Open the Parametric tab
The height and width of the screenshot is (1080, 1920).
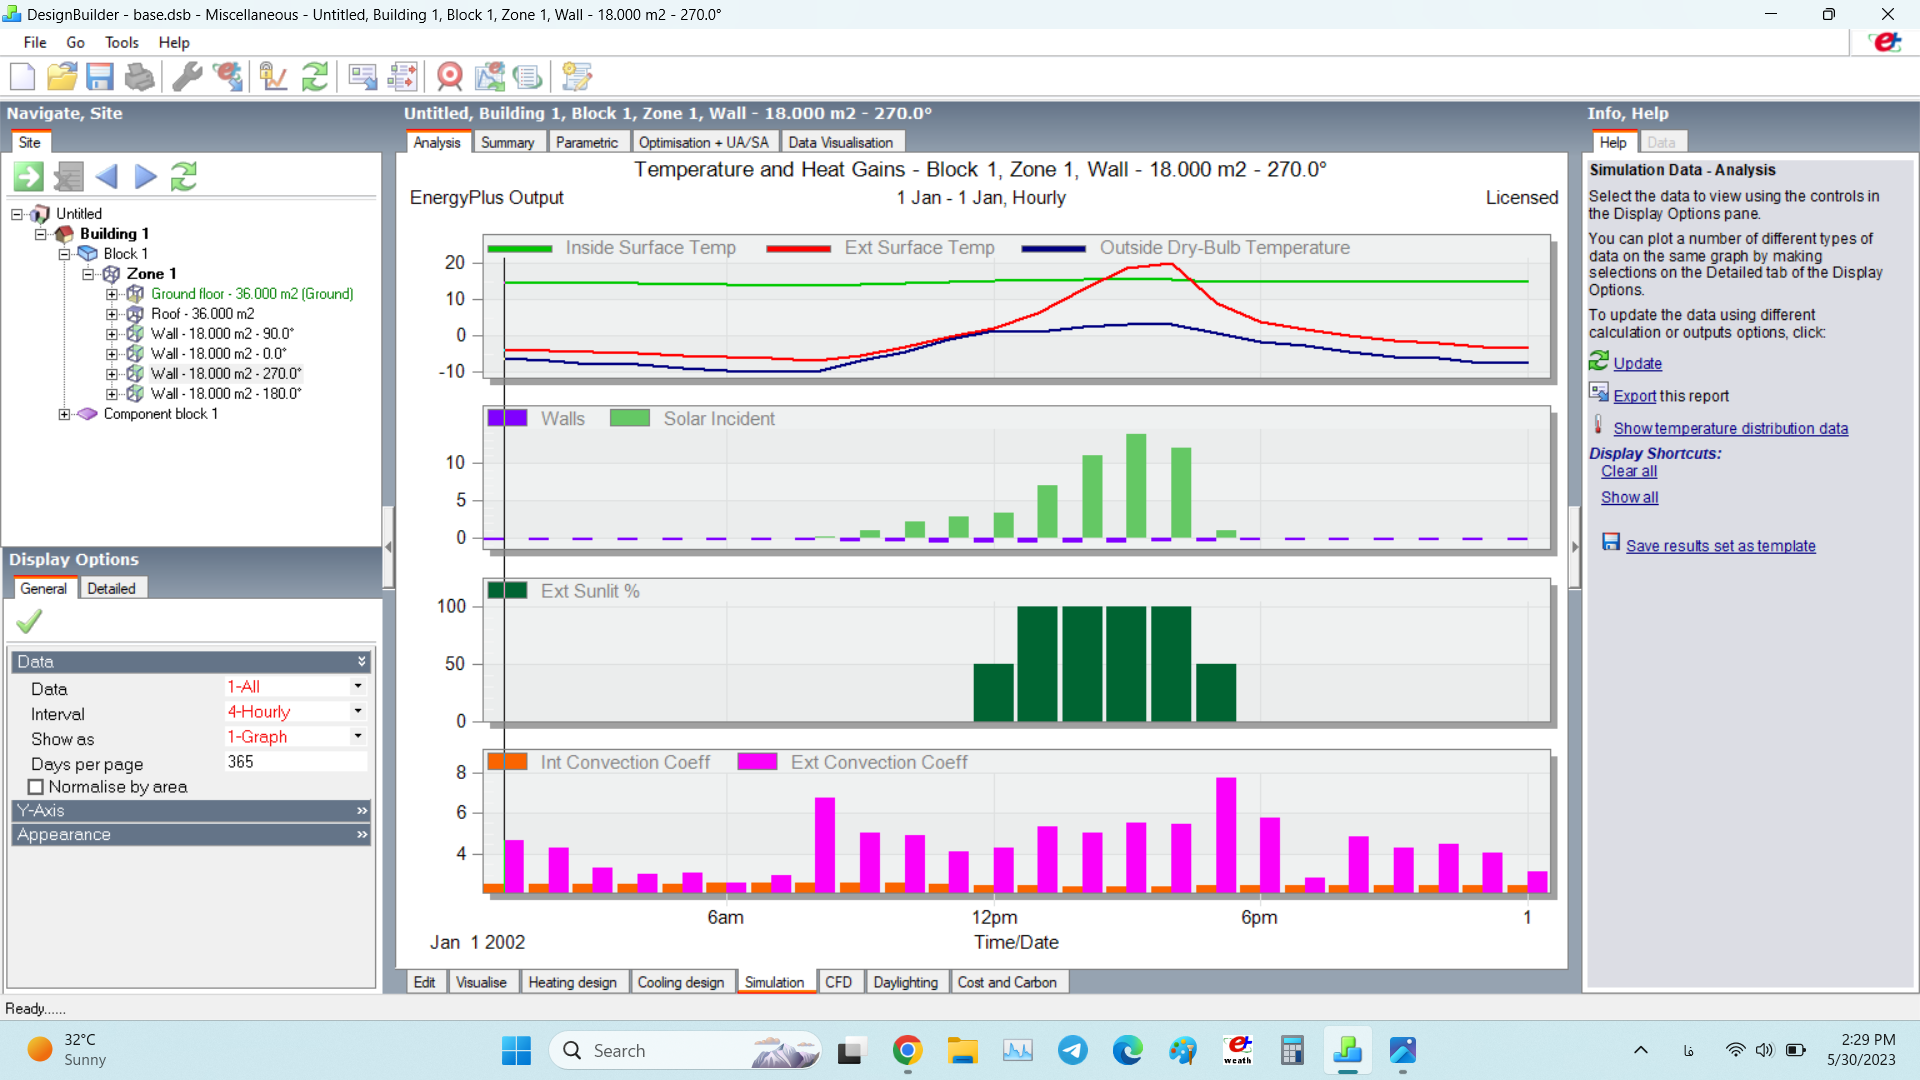click(x=587, y=143)
